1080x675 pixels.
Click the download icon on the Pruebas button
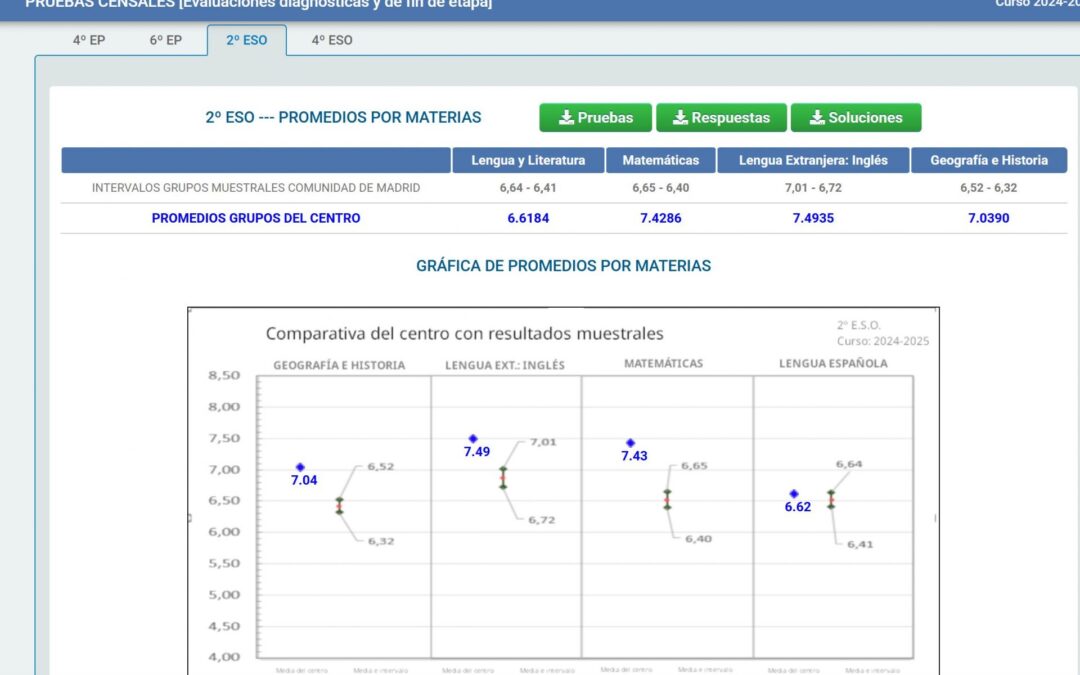pos(566,118)
